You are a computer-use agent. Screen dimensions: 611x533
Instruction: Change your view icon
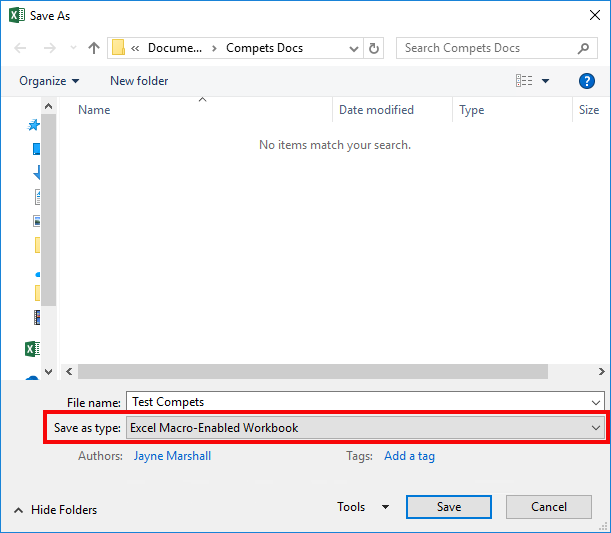pyautogui.click(x=524, y=81)
